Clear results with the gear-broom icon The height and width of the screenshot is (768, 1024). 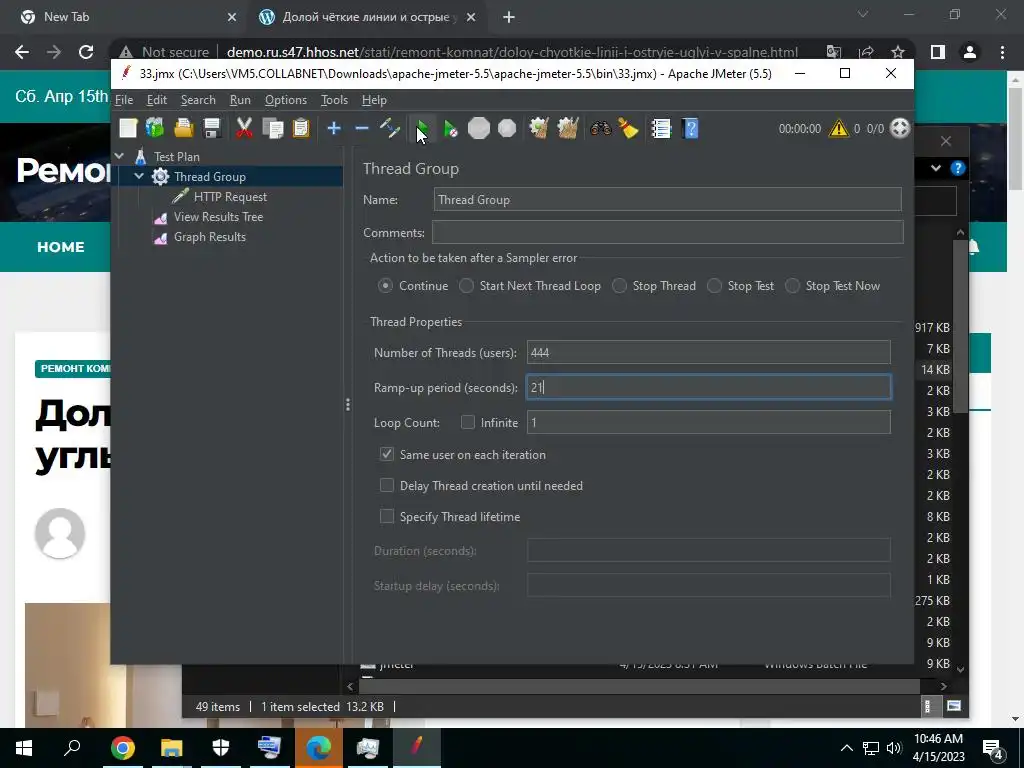tap(539, 128)
